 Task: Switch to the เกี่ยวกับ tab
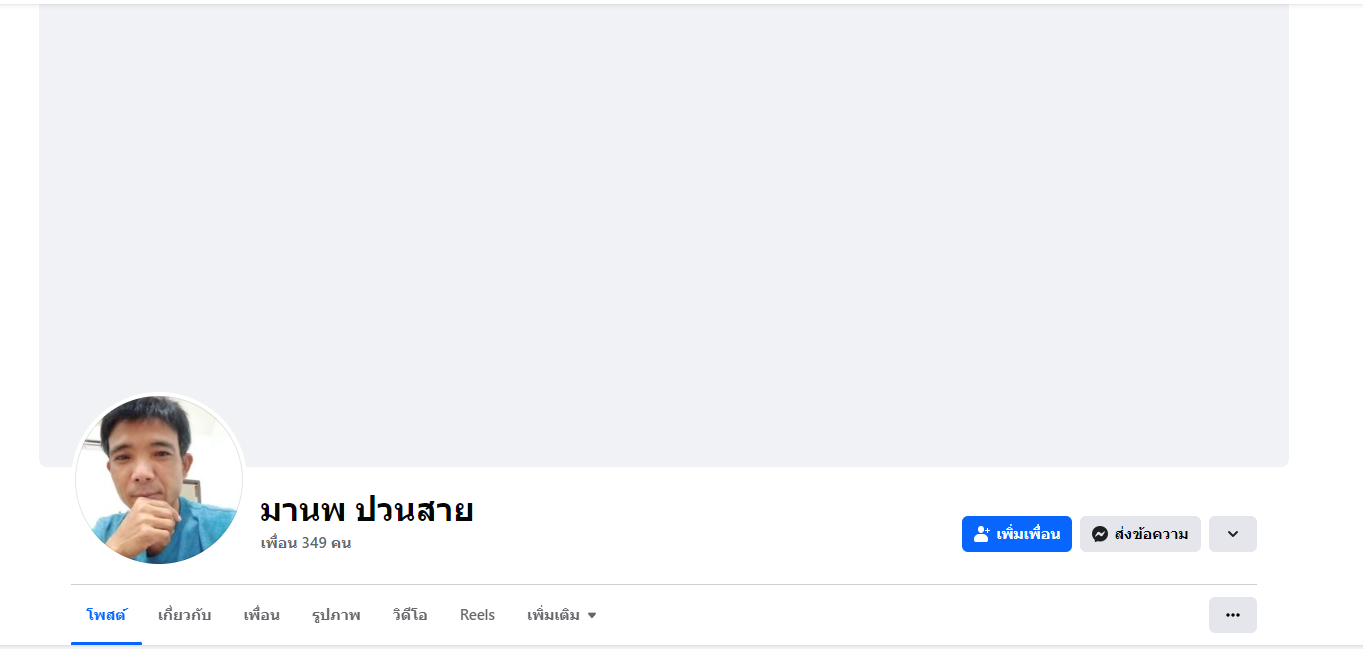(x=184, y=615)
